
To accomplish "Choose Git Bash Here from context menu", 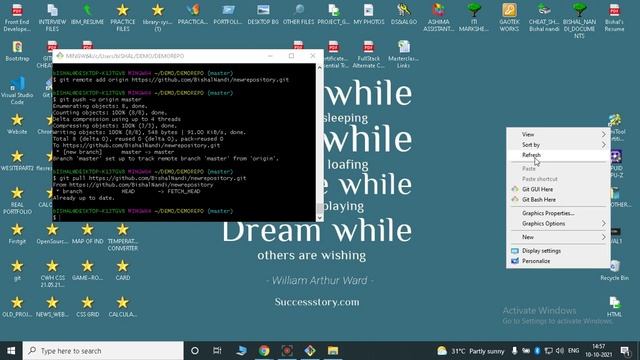I will coord(558,200).
